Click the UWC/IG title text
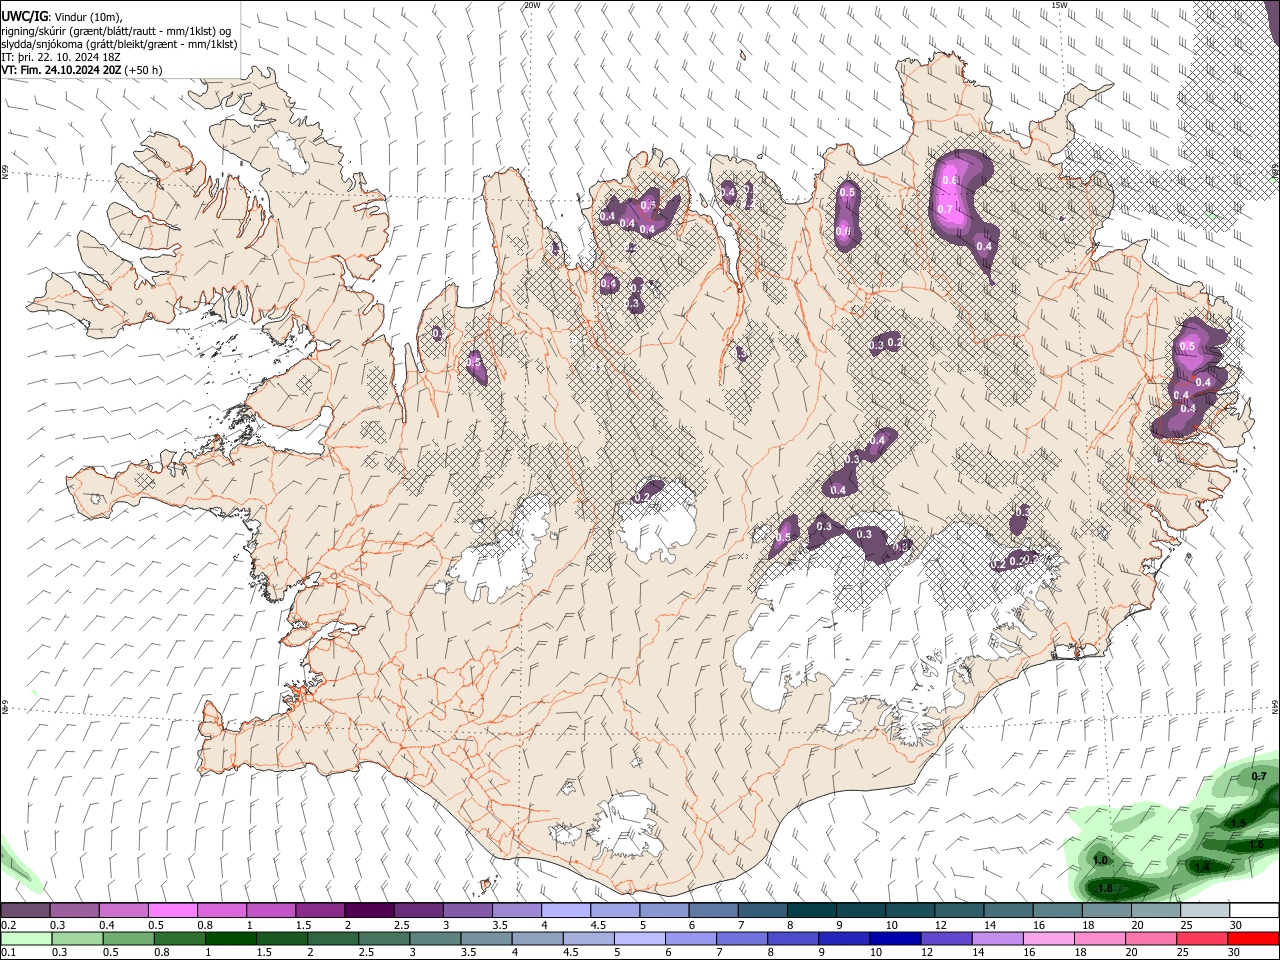The image size is (1280, 960). [x=25, y=16]
